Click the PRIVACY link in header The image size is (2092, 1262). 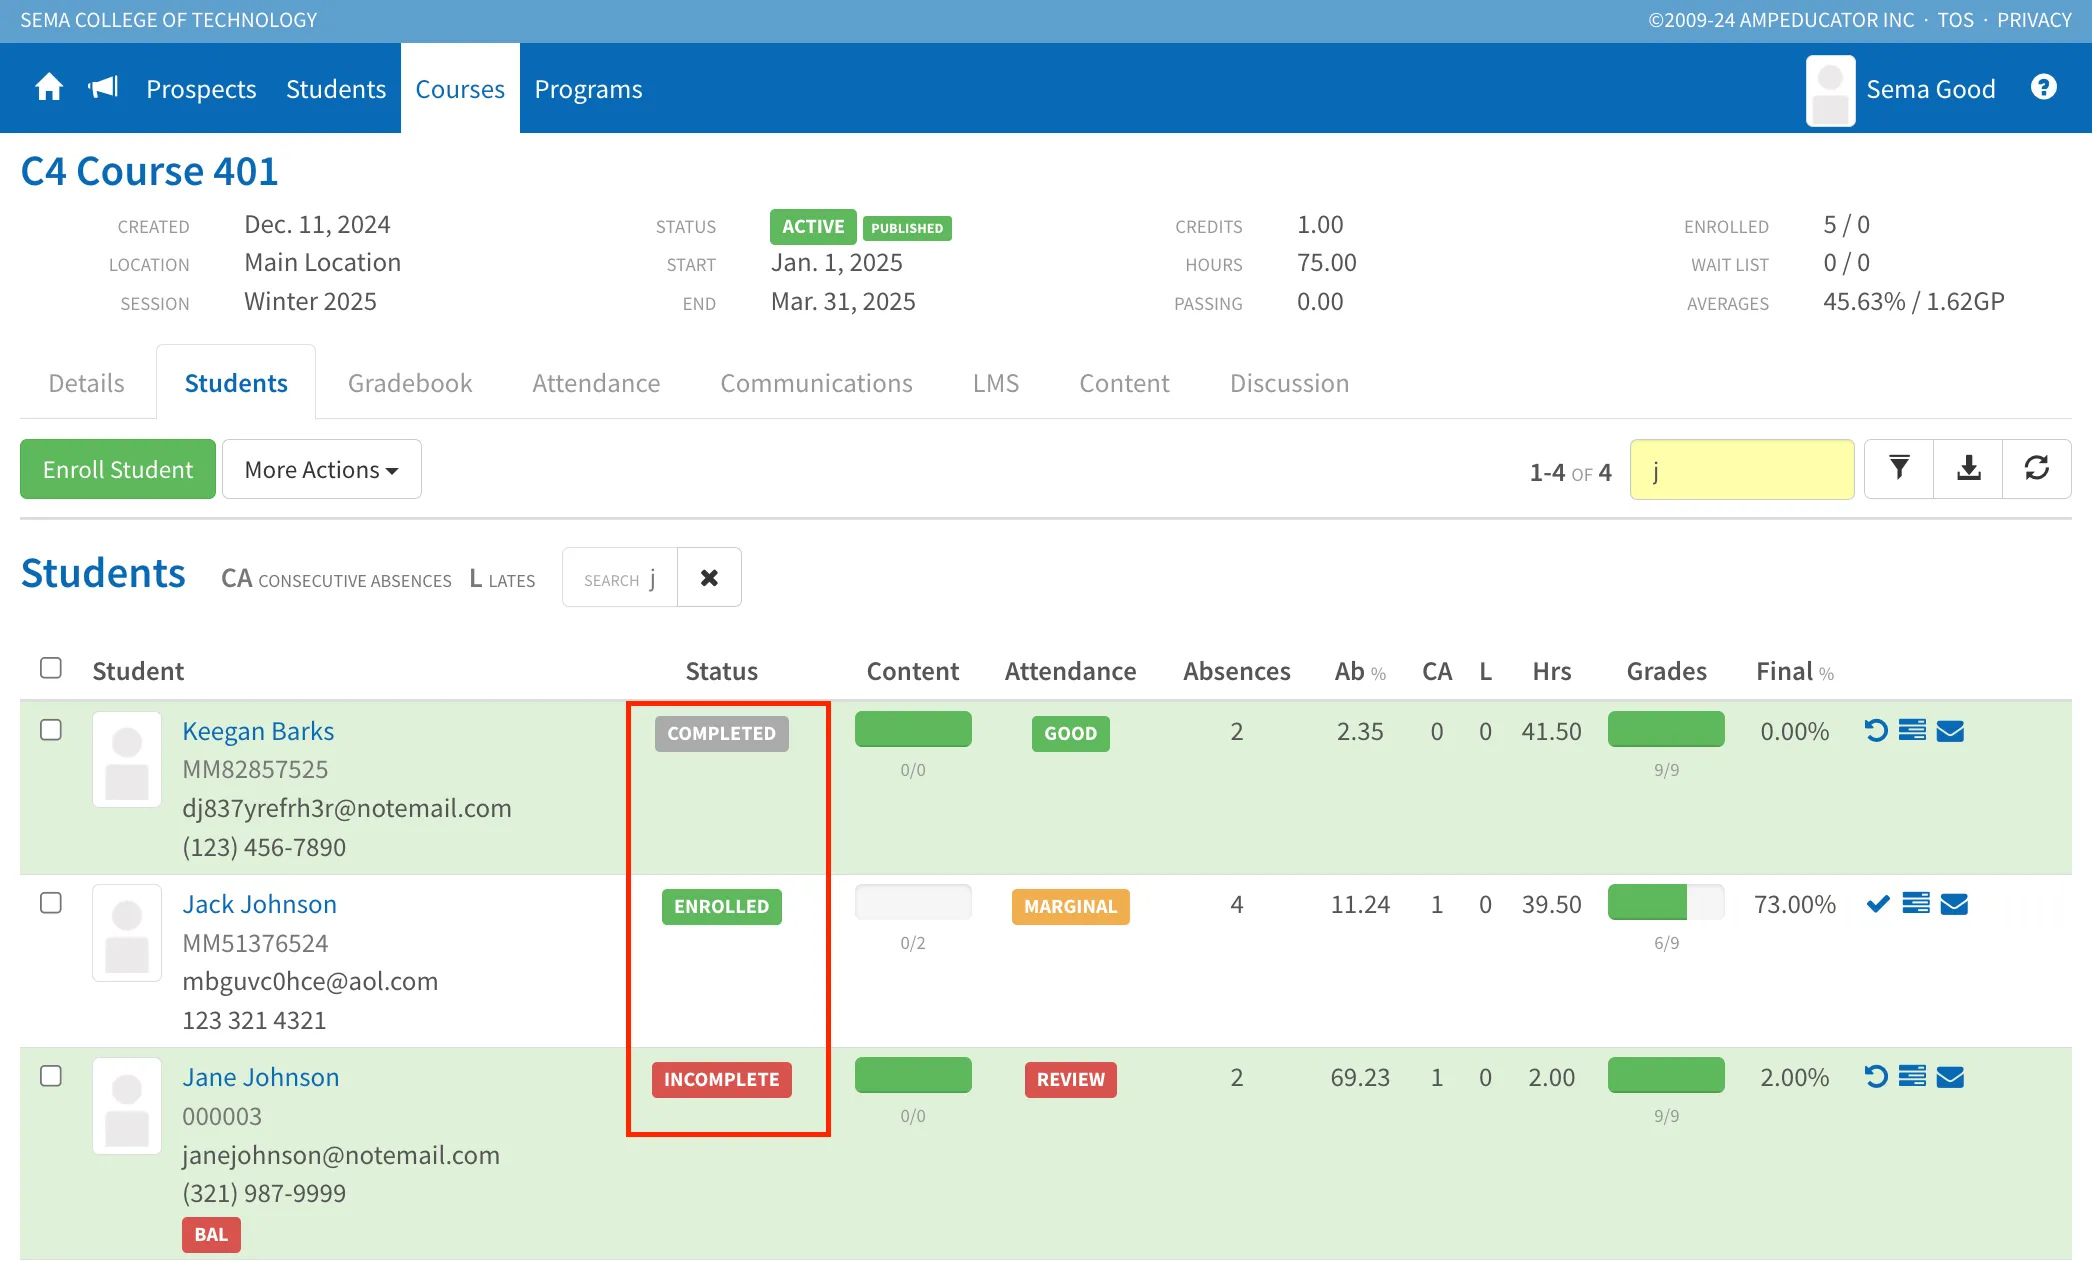pos(2034,20)
